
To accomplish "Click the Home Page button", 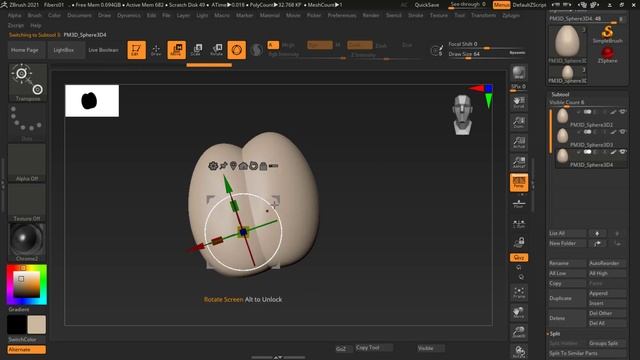I will [x=24, y=50].
